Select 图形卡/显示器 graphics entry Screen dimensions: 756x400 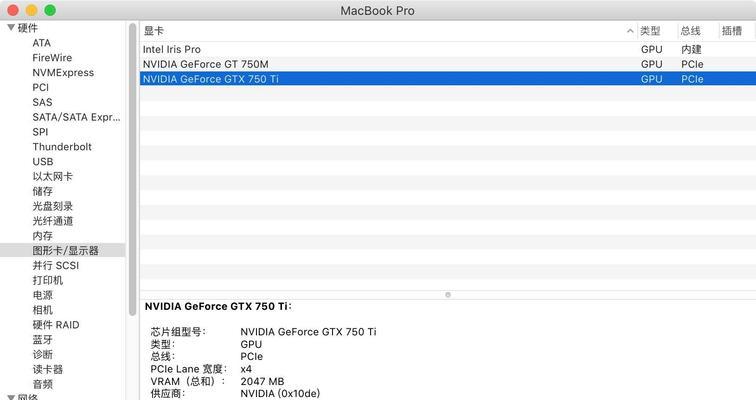tap(63, 250)
